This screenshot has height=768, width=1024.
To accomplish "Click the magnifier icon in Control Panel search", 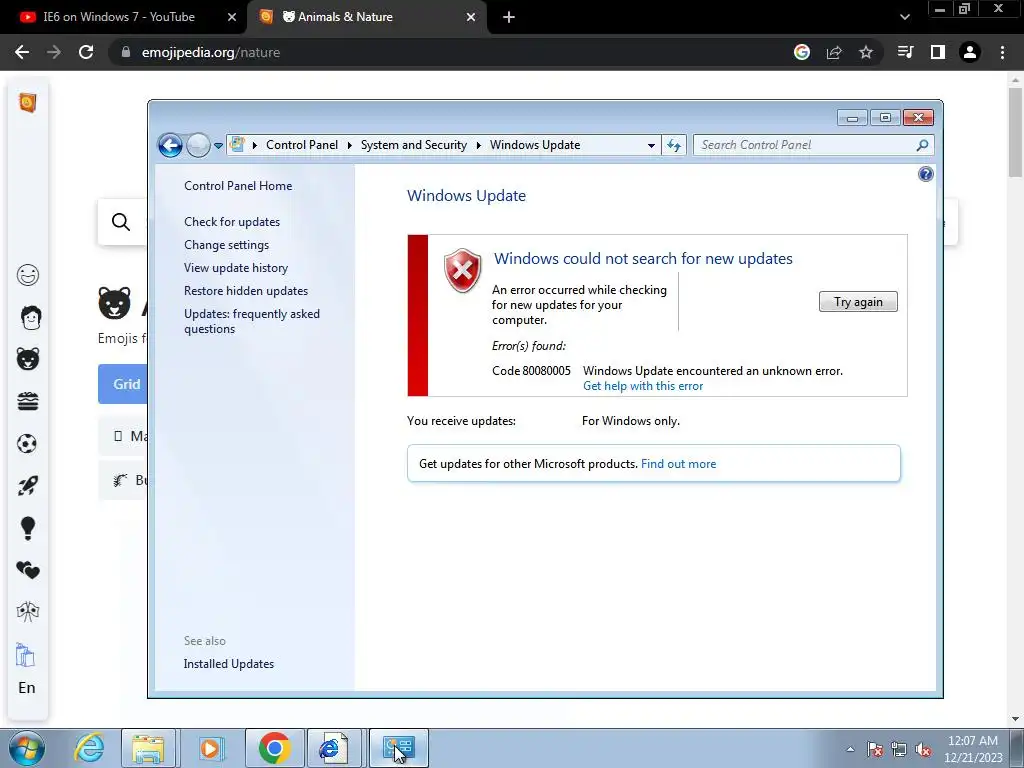I will [923, 145].
